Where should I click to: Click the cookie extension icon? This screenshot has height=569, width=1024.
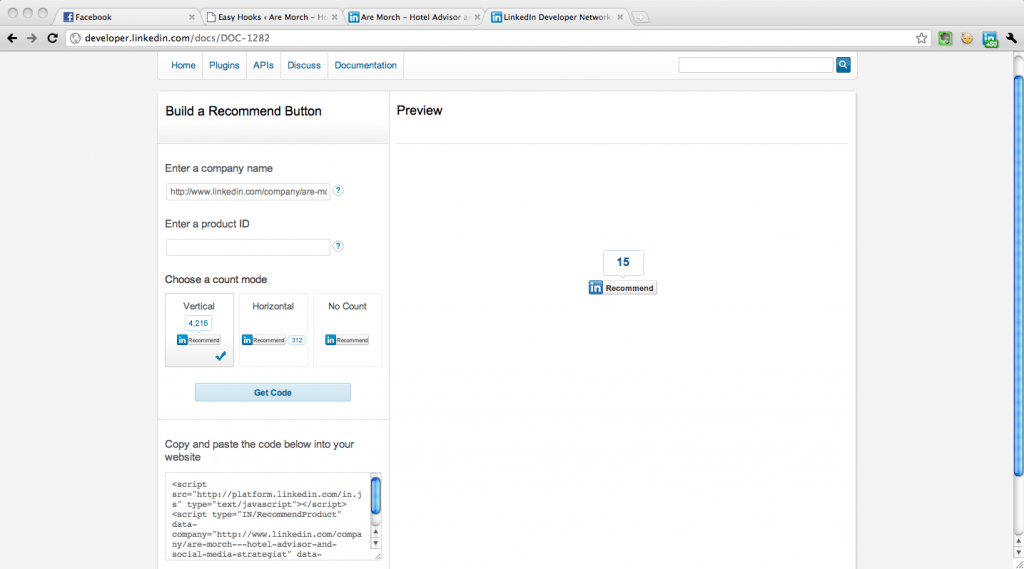pos(967,39)
